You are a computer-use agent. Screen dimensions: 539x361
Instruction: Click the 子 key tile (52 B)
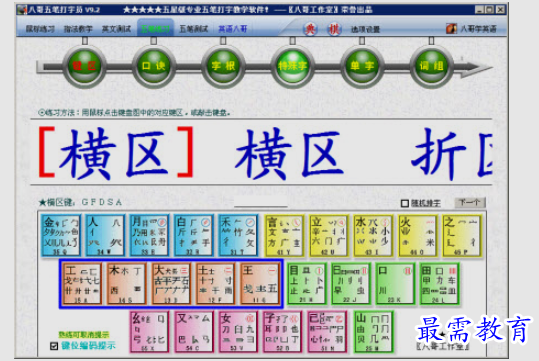pos(283,332)
